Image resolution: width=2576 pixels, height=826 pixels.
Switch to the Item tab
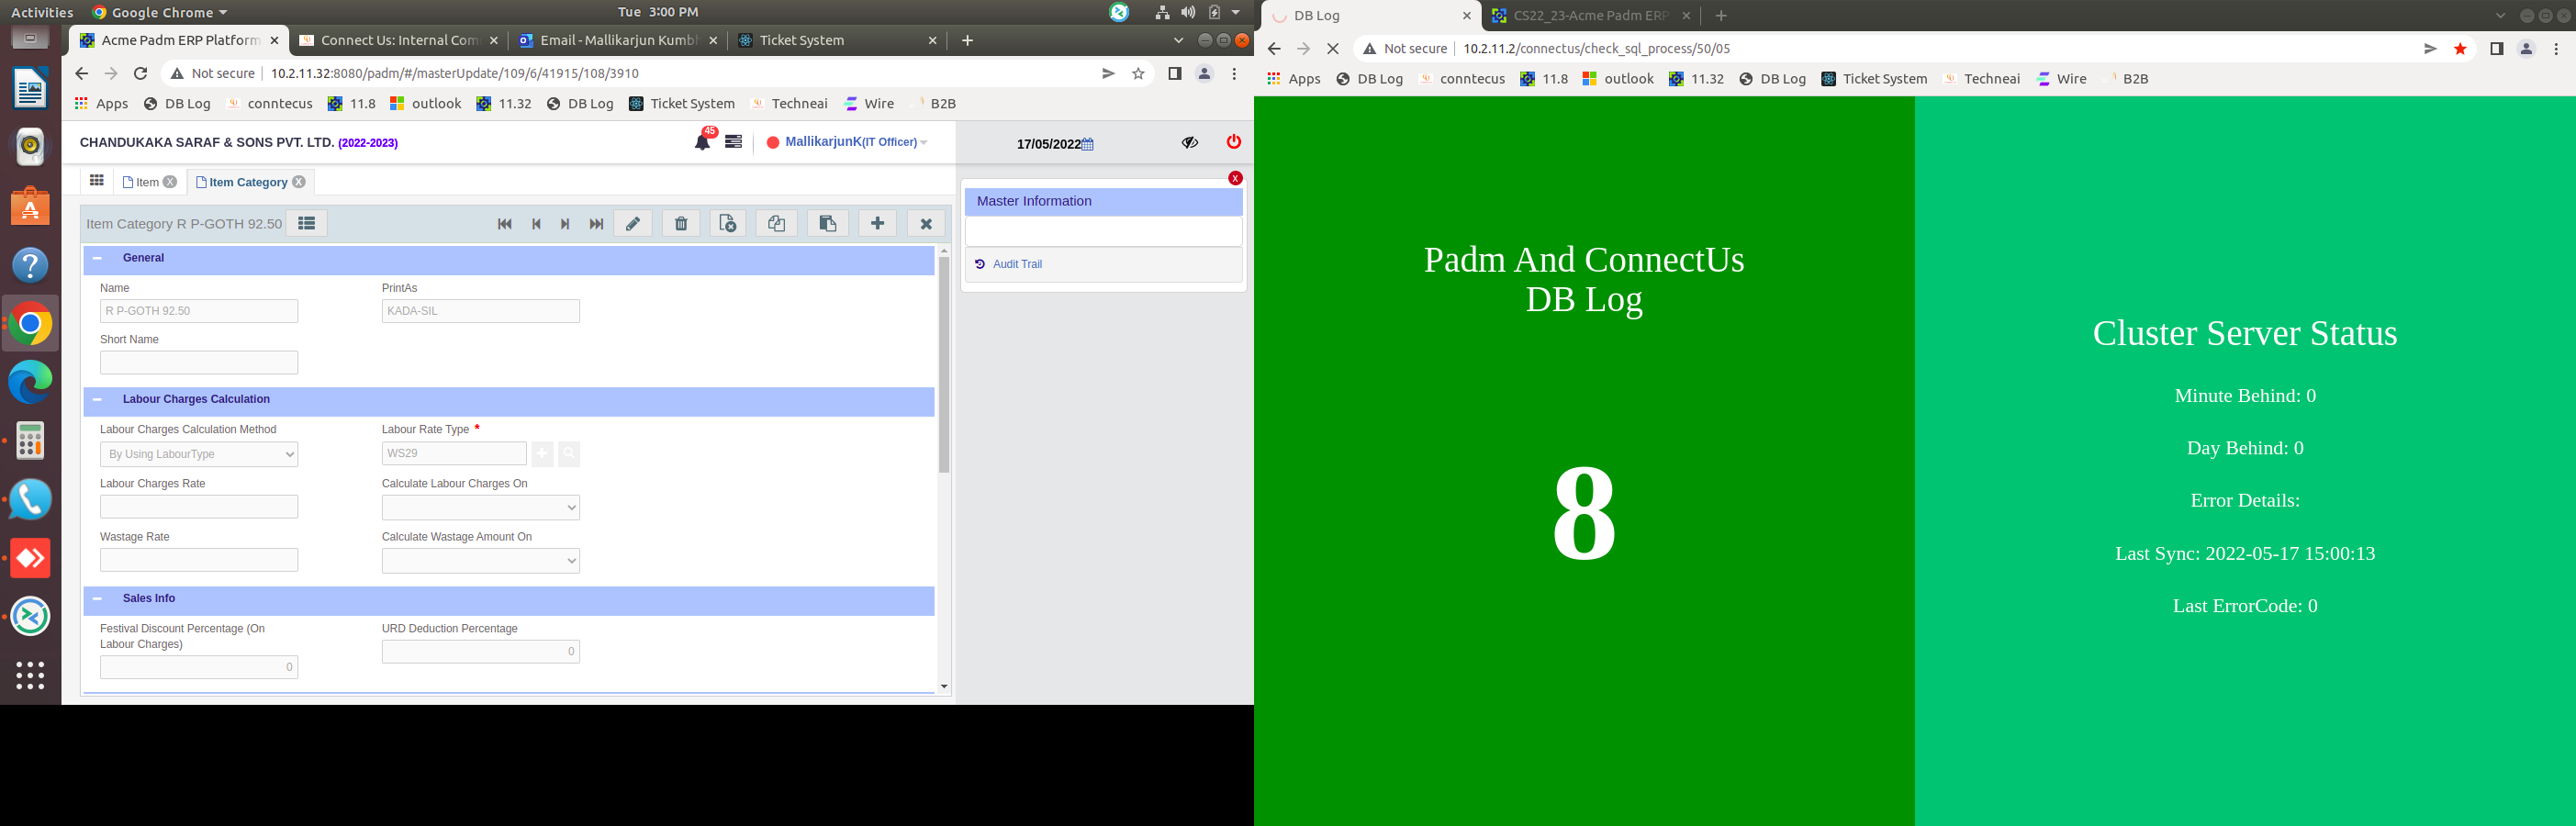pyautogui.click(x=147, y=182)
